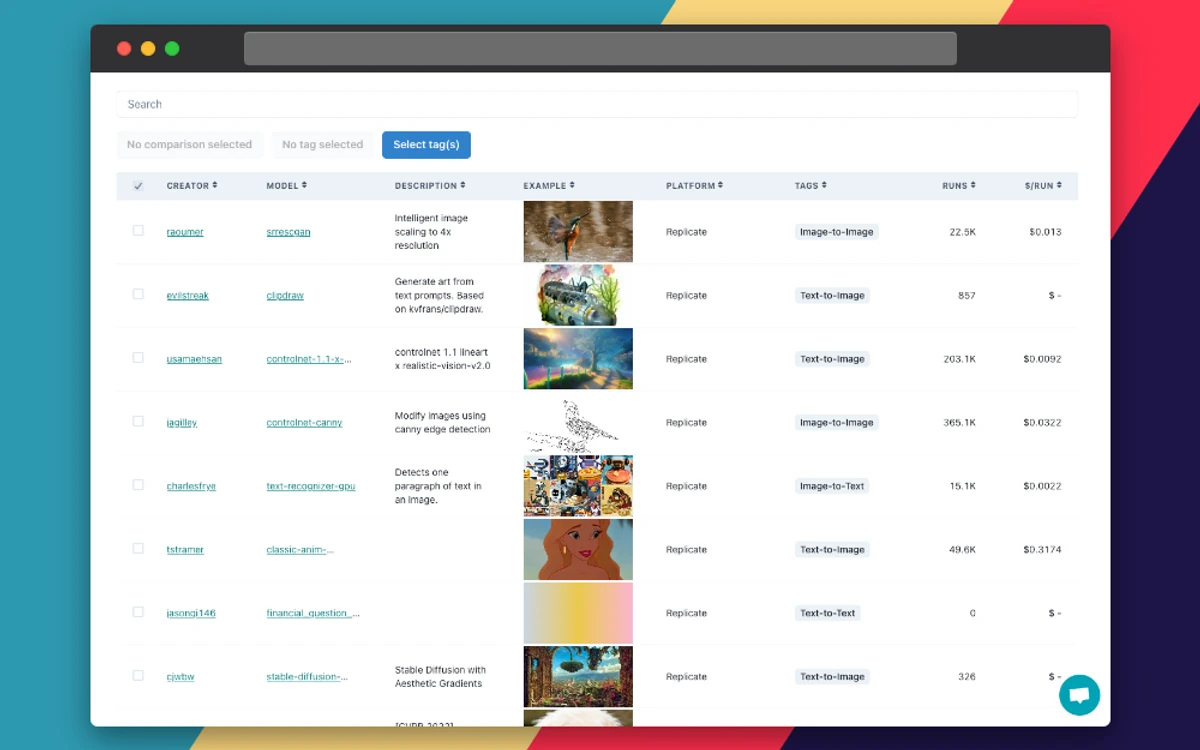Open the chat support bubble icon
Screen dimensions: 1200x750
[1079, 695]
